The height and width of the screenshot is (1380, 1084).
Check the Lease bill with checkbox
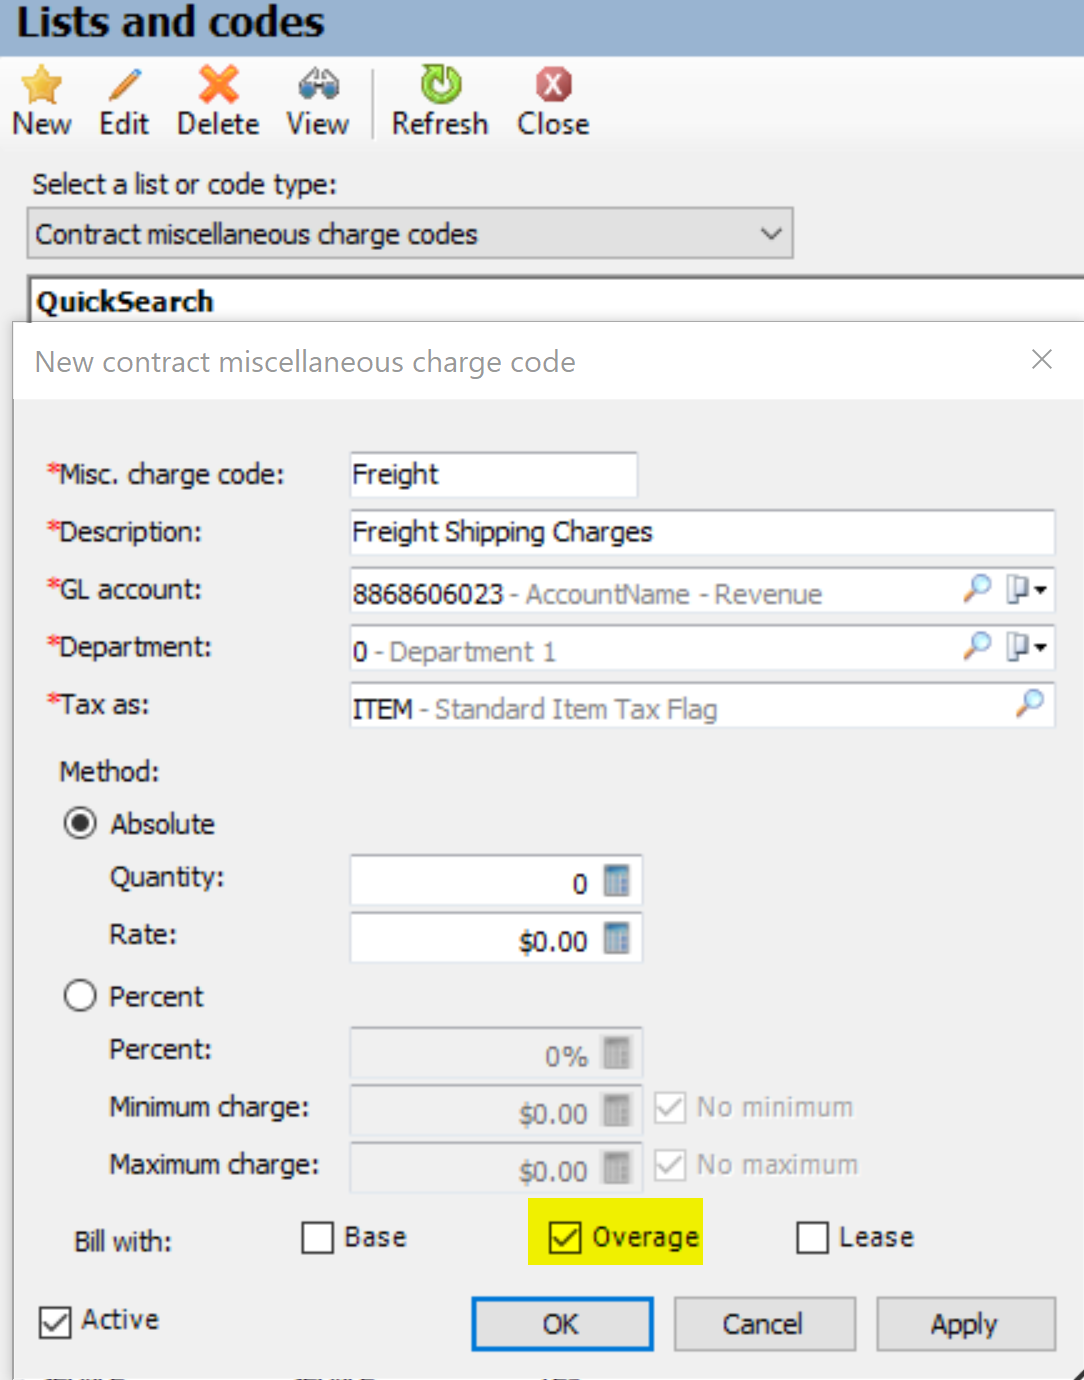coord(812,1237)
